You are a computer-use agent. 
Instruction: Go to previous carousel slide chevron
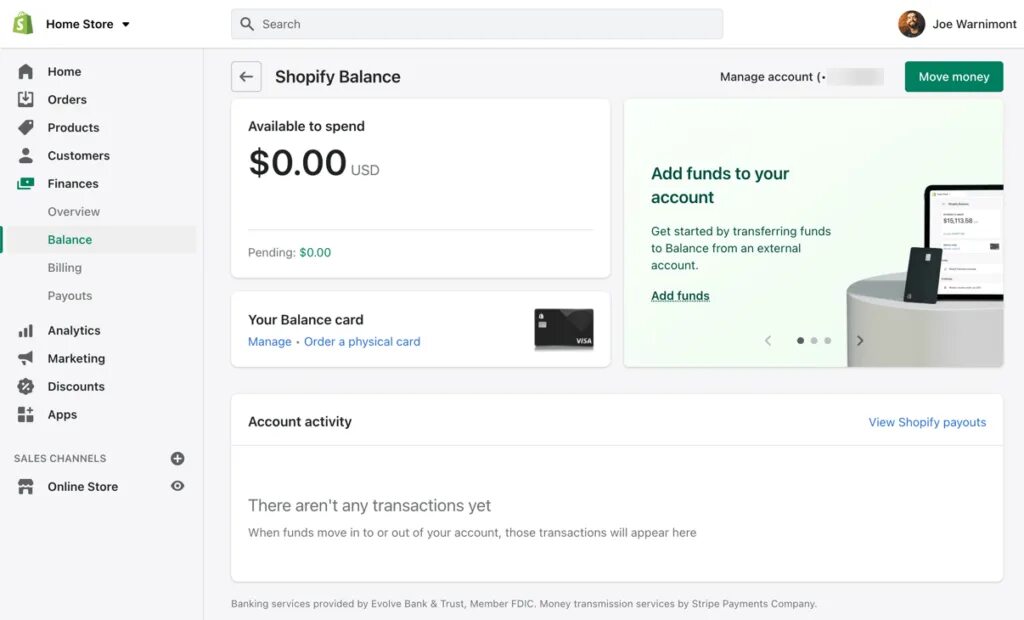pyautogui.click(x=768, y=340)
